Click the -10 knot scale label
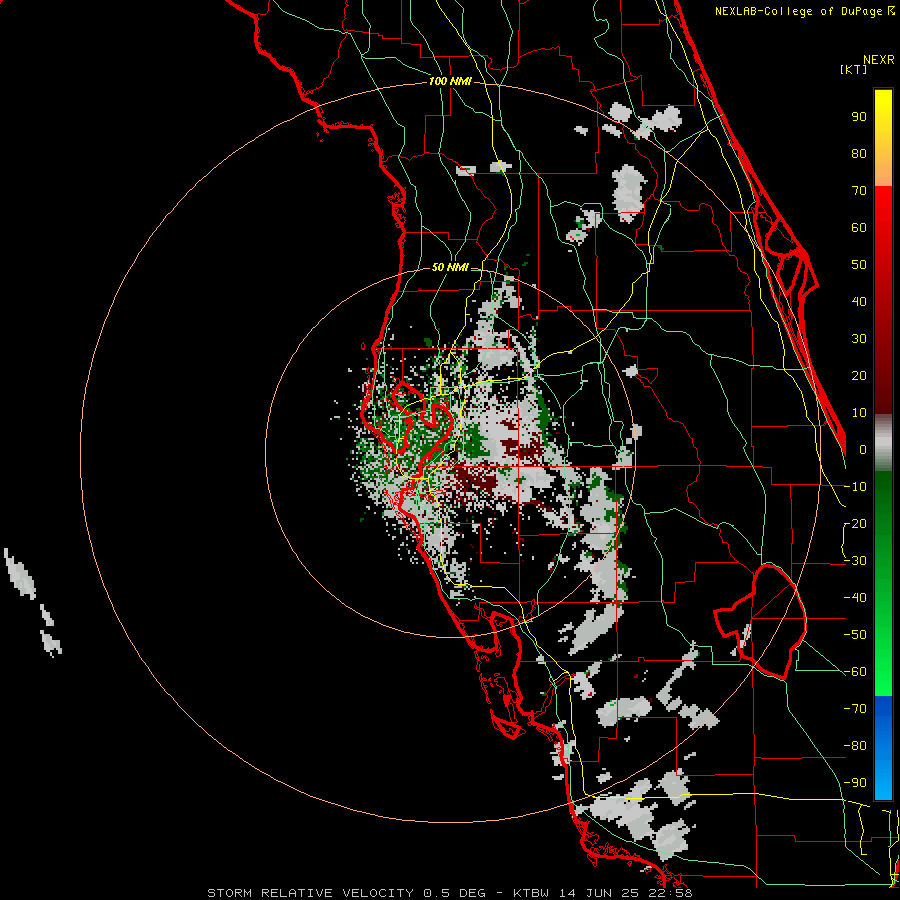Image resolution: width=900 pixels, height=900 pixels. tap(855, 487)
